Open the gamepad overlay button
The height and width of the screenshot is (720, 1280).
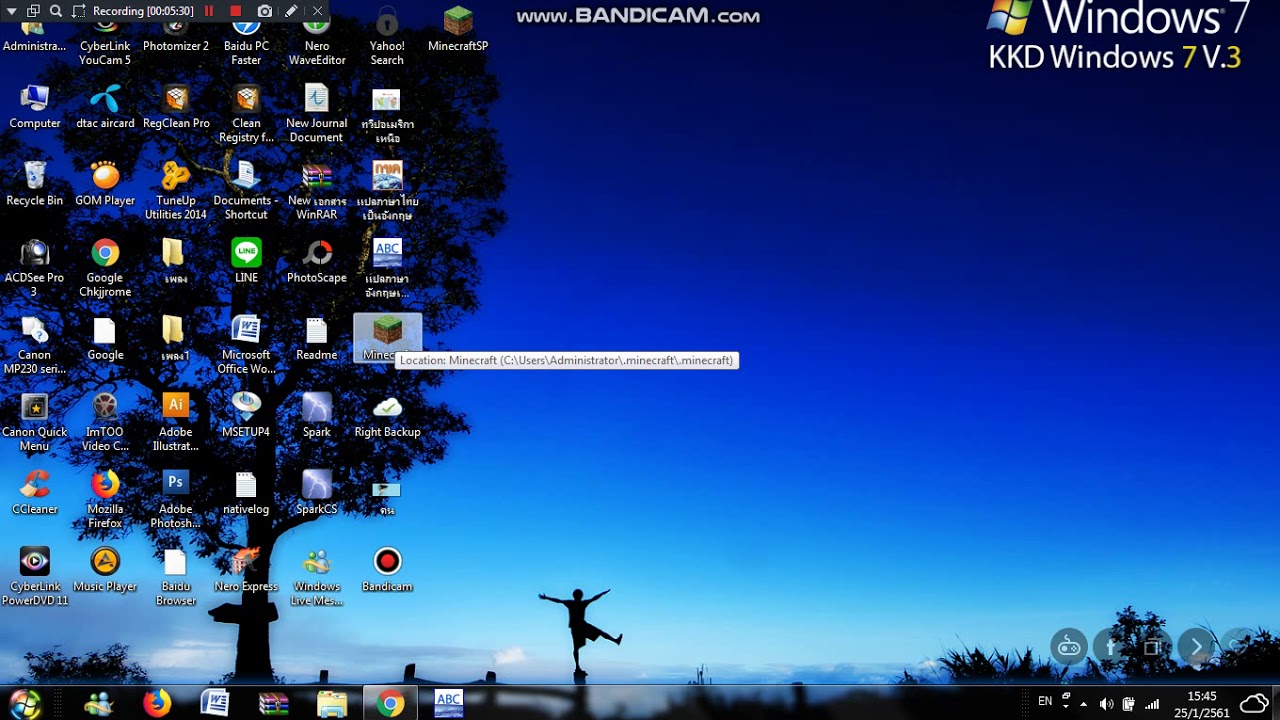click(x=1069, y=647)
